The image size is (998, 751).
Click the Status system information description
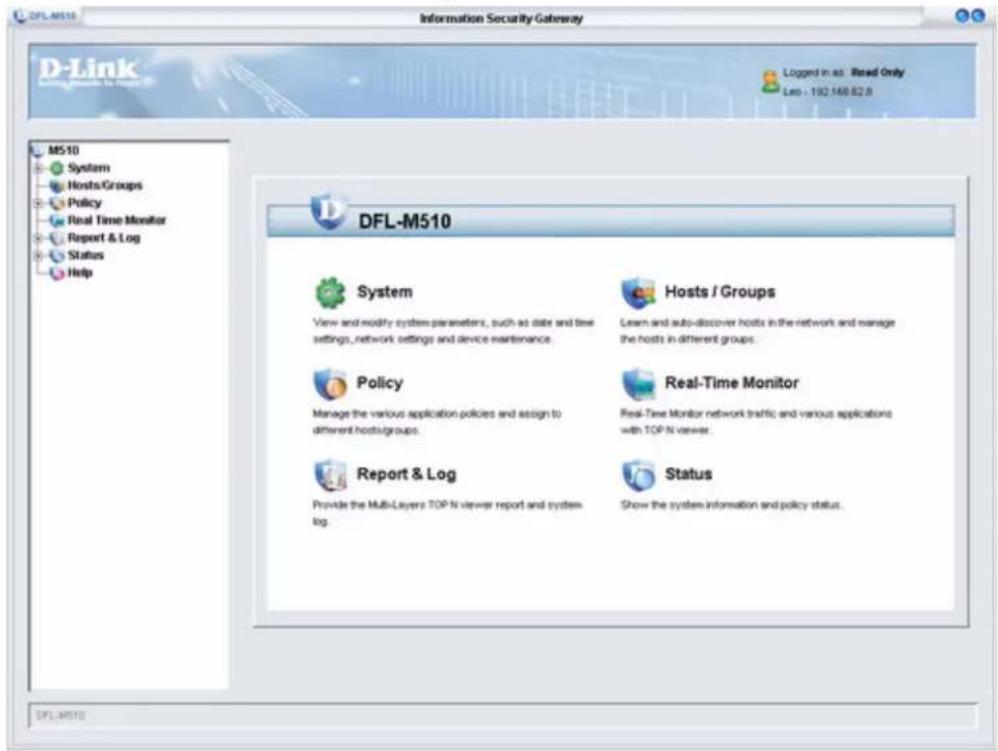tap(732, 505)
